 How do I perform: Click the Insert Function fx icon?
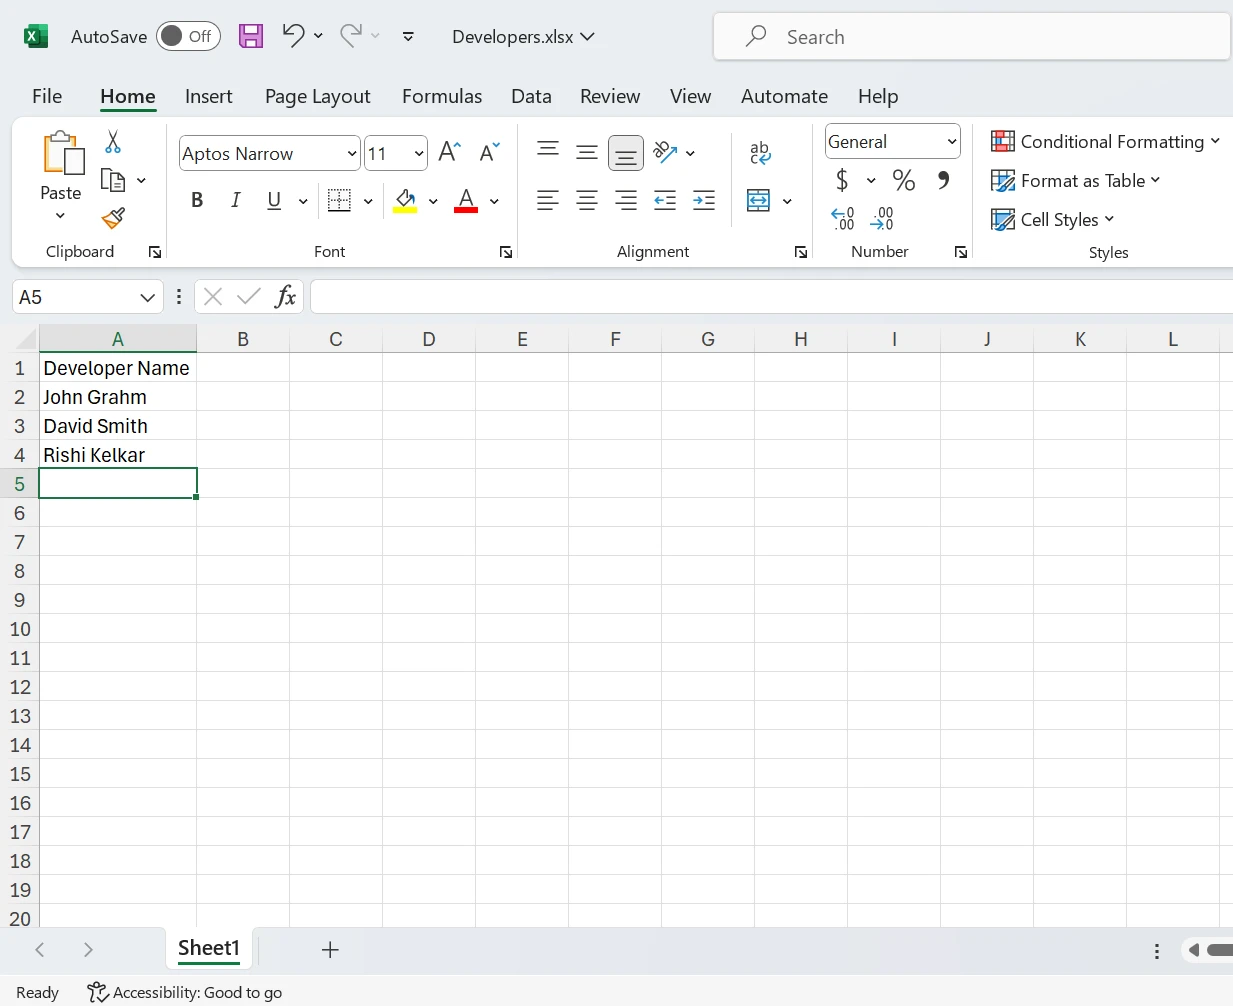click(x=285, y=296)
